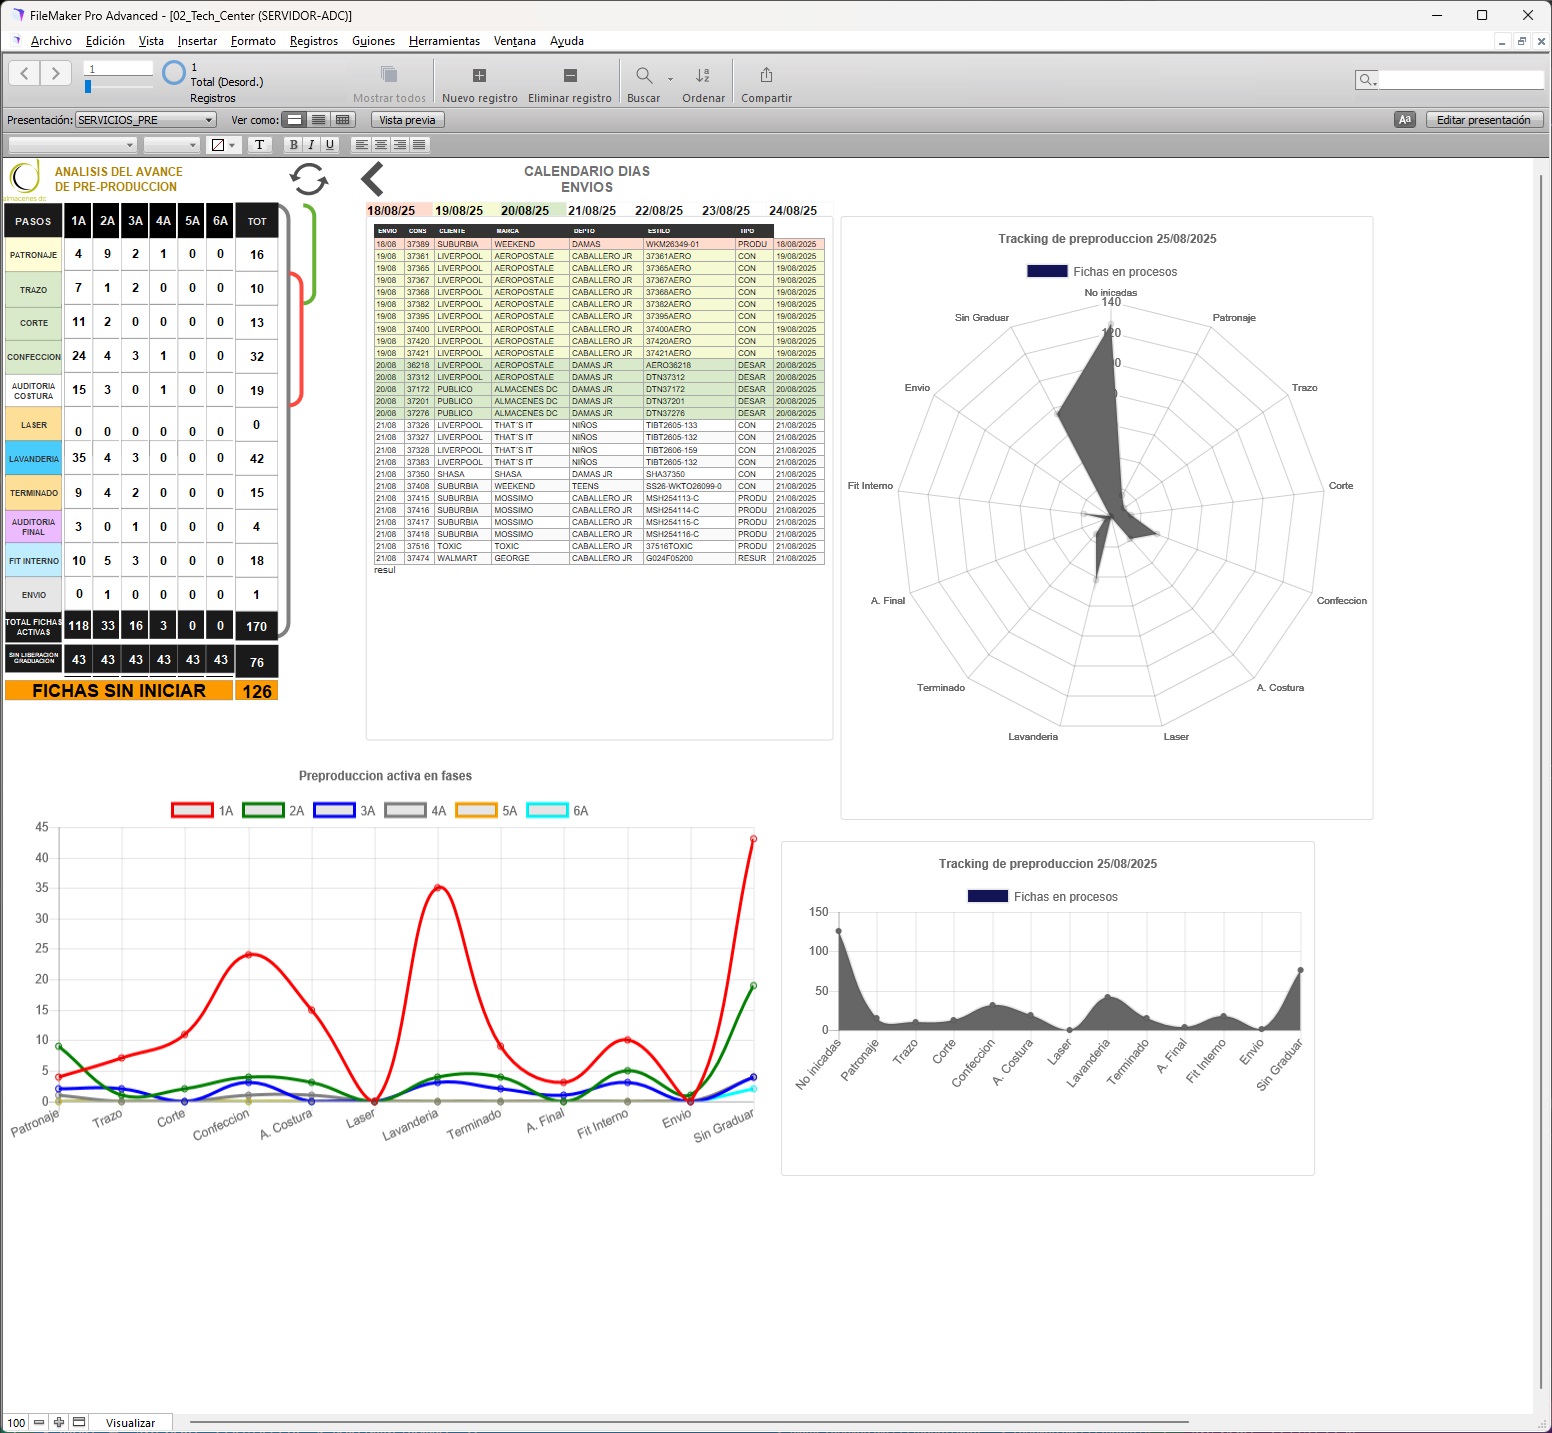Click the circular refresh arrows icon
The image size is (1552, 1433).
tap(309, 180)
